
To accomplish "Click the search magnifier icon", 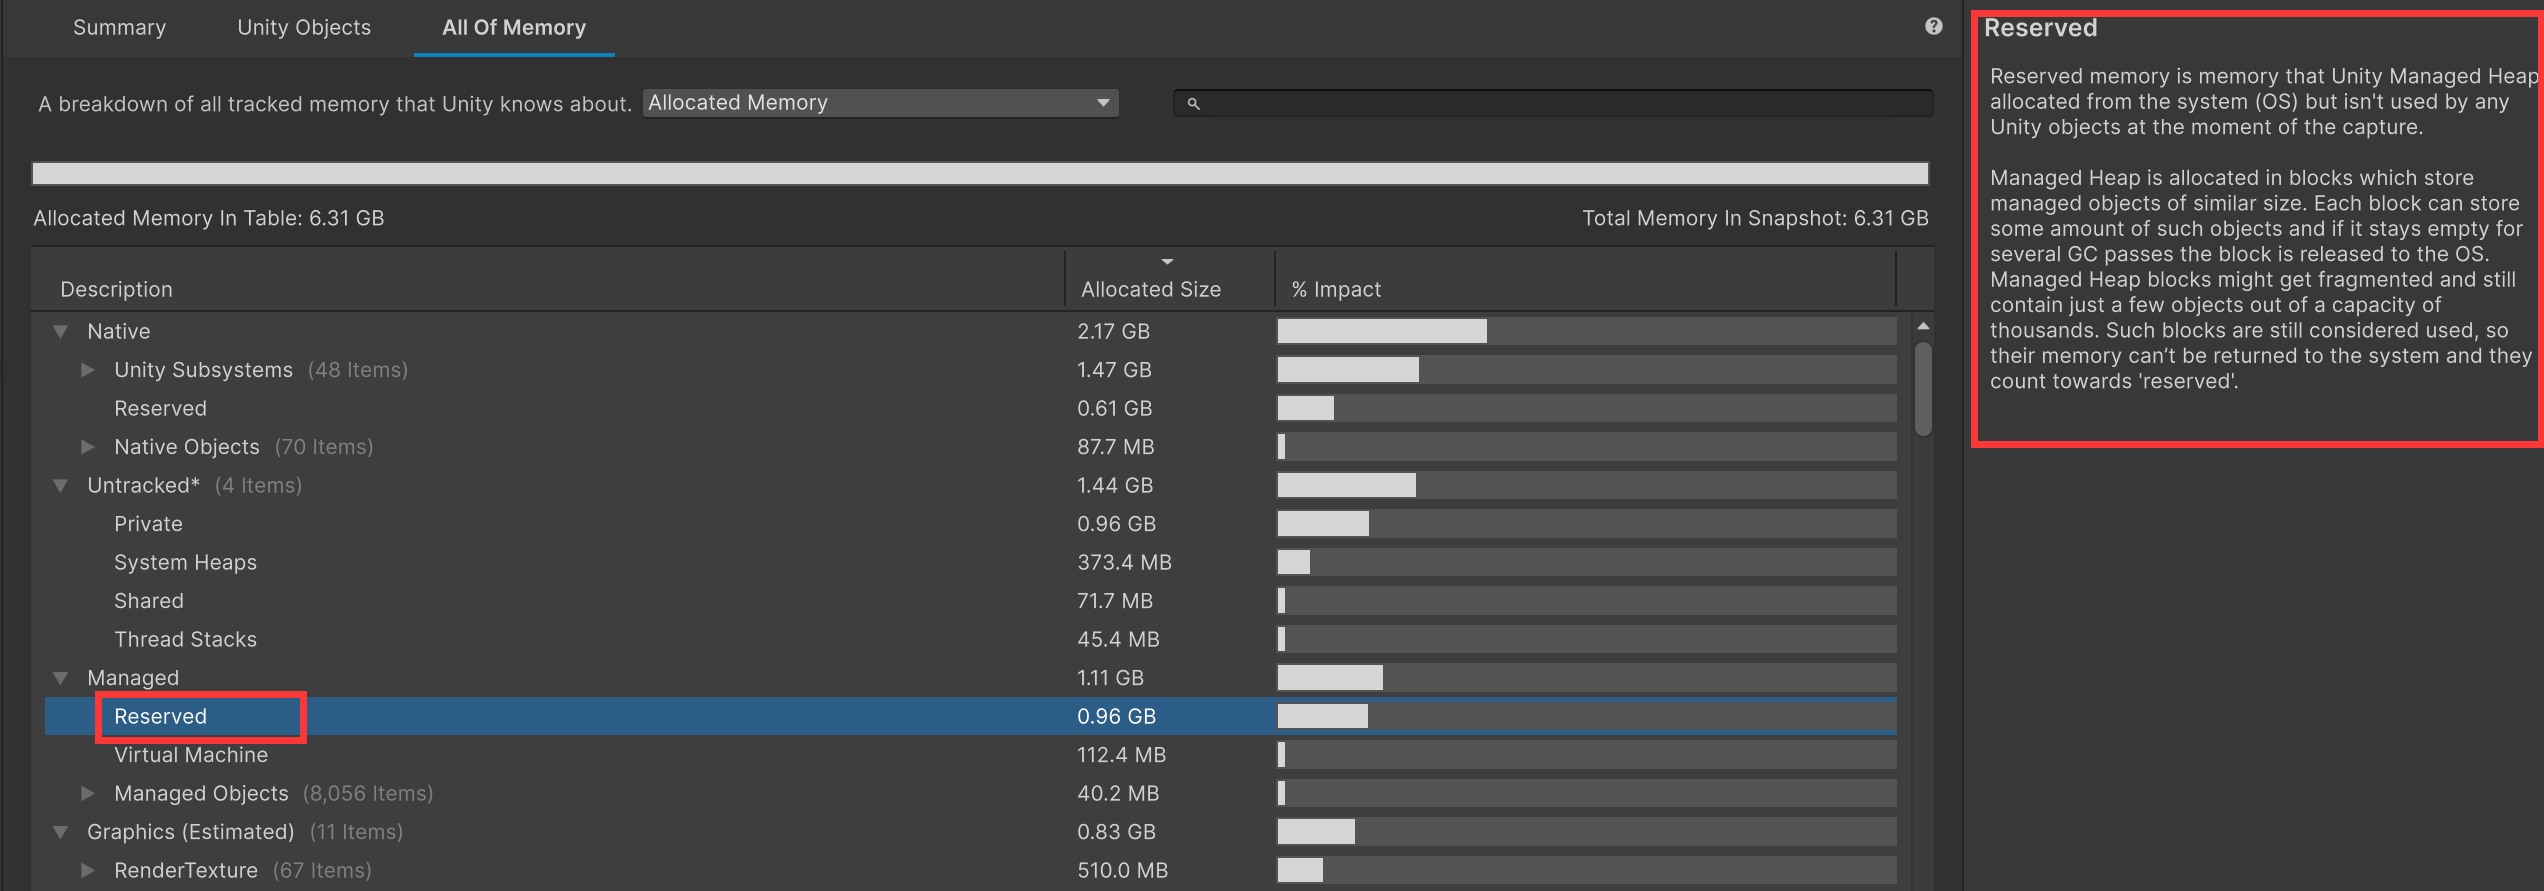I will click(1193, 103).
